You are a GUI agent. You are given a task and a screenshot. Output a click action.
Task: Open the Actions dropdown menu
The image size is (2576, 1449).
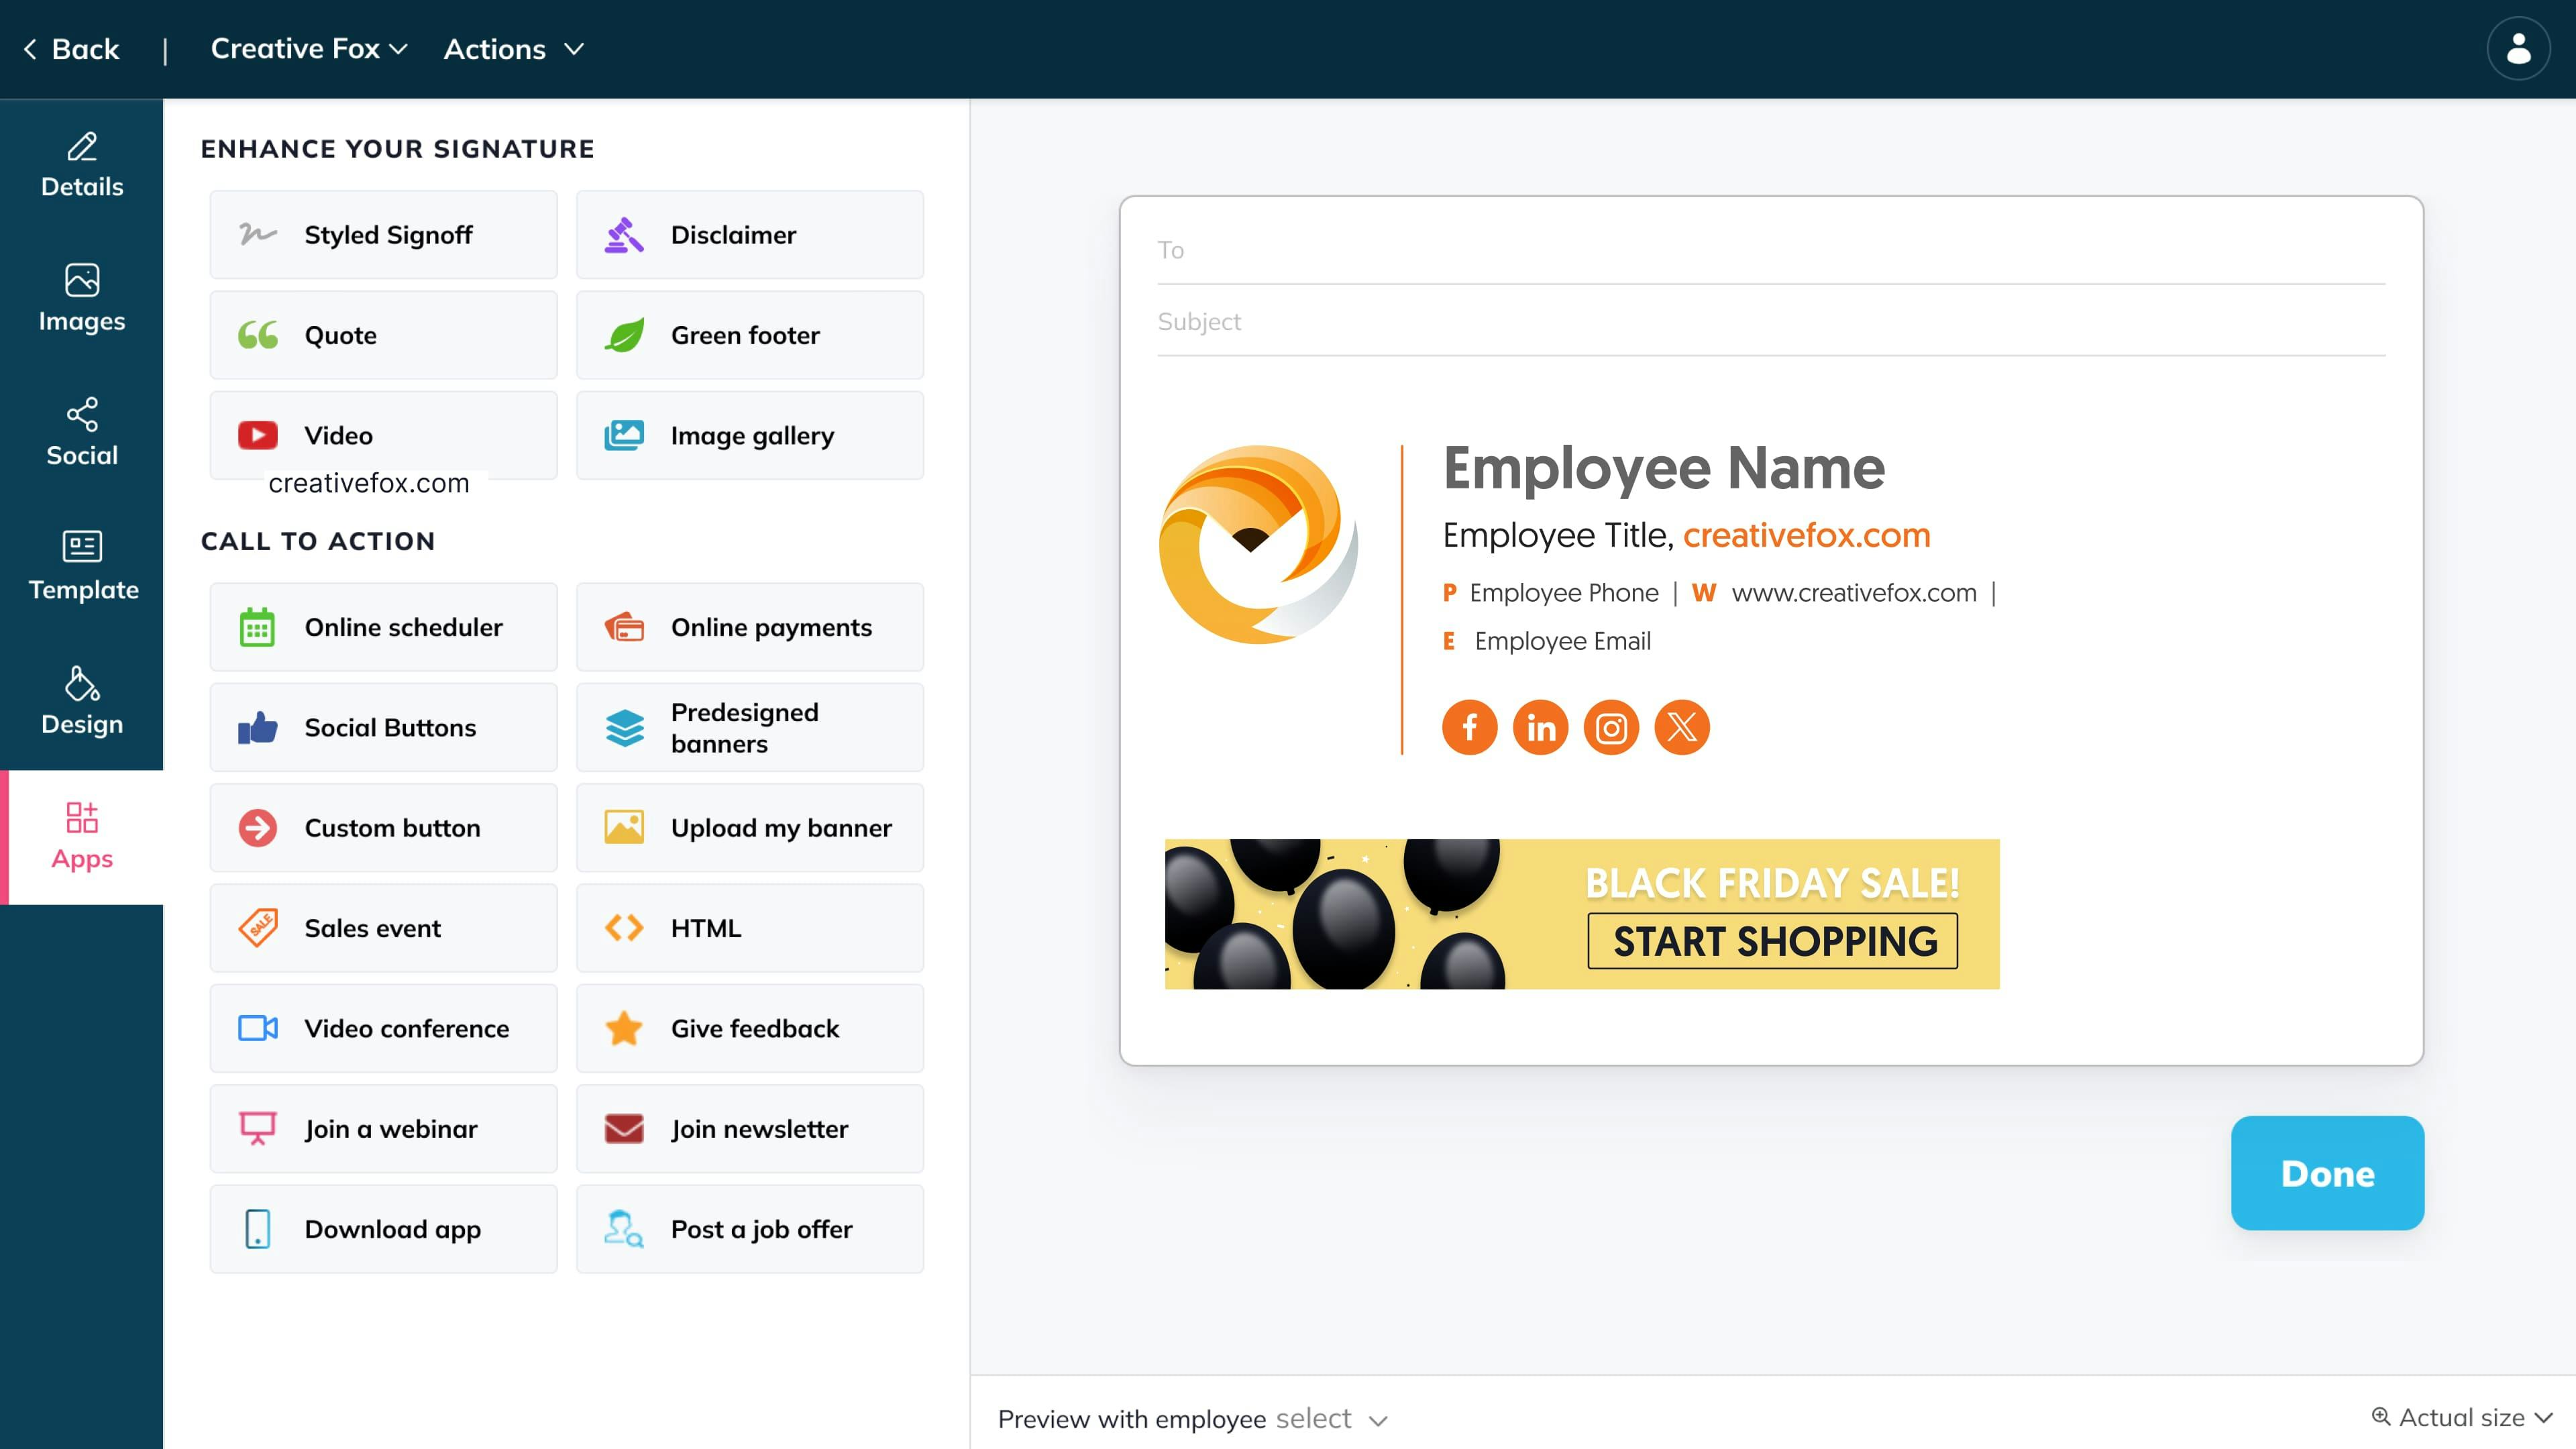point(513,48)
